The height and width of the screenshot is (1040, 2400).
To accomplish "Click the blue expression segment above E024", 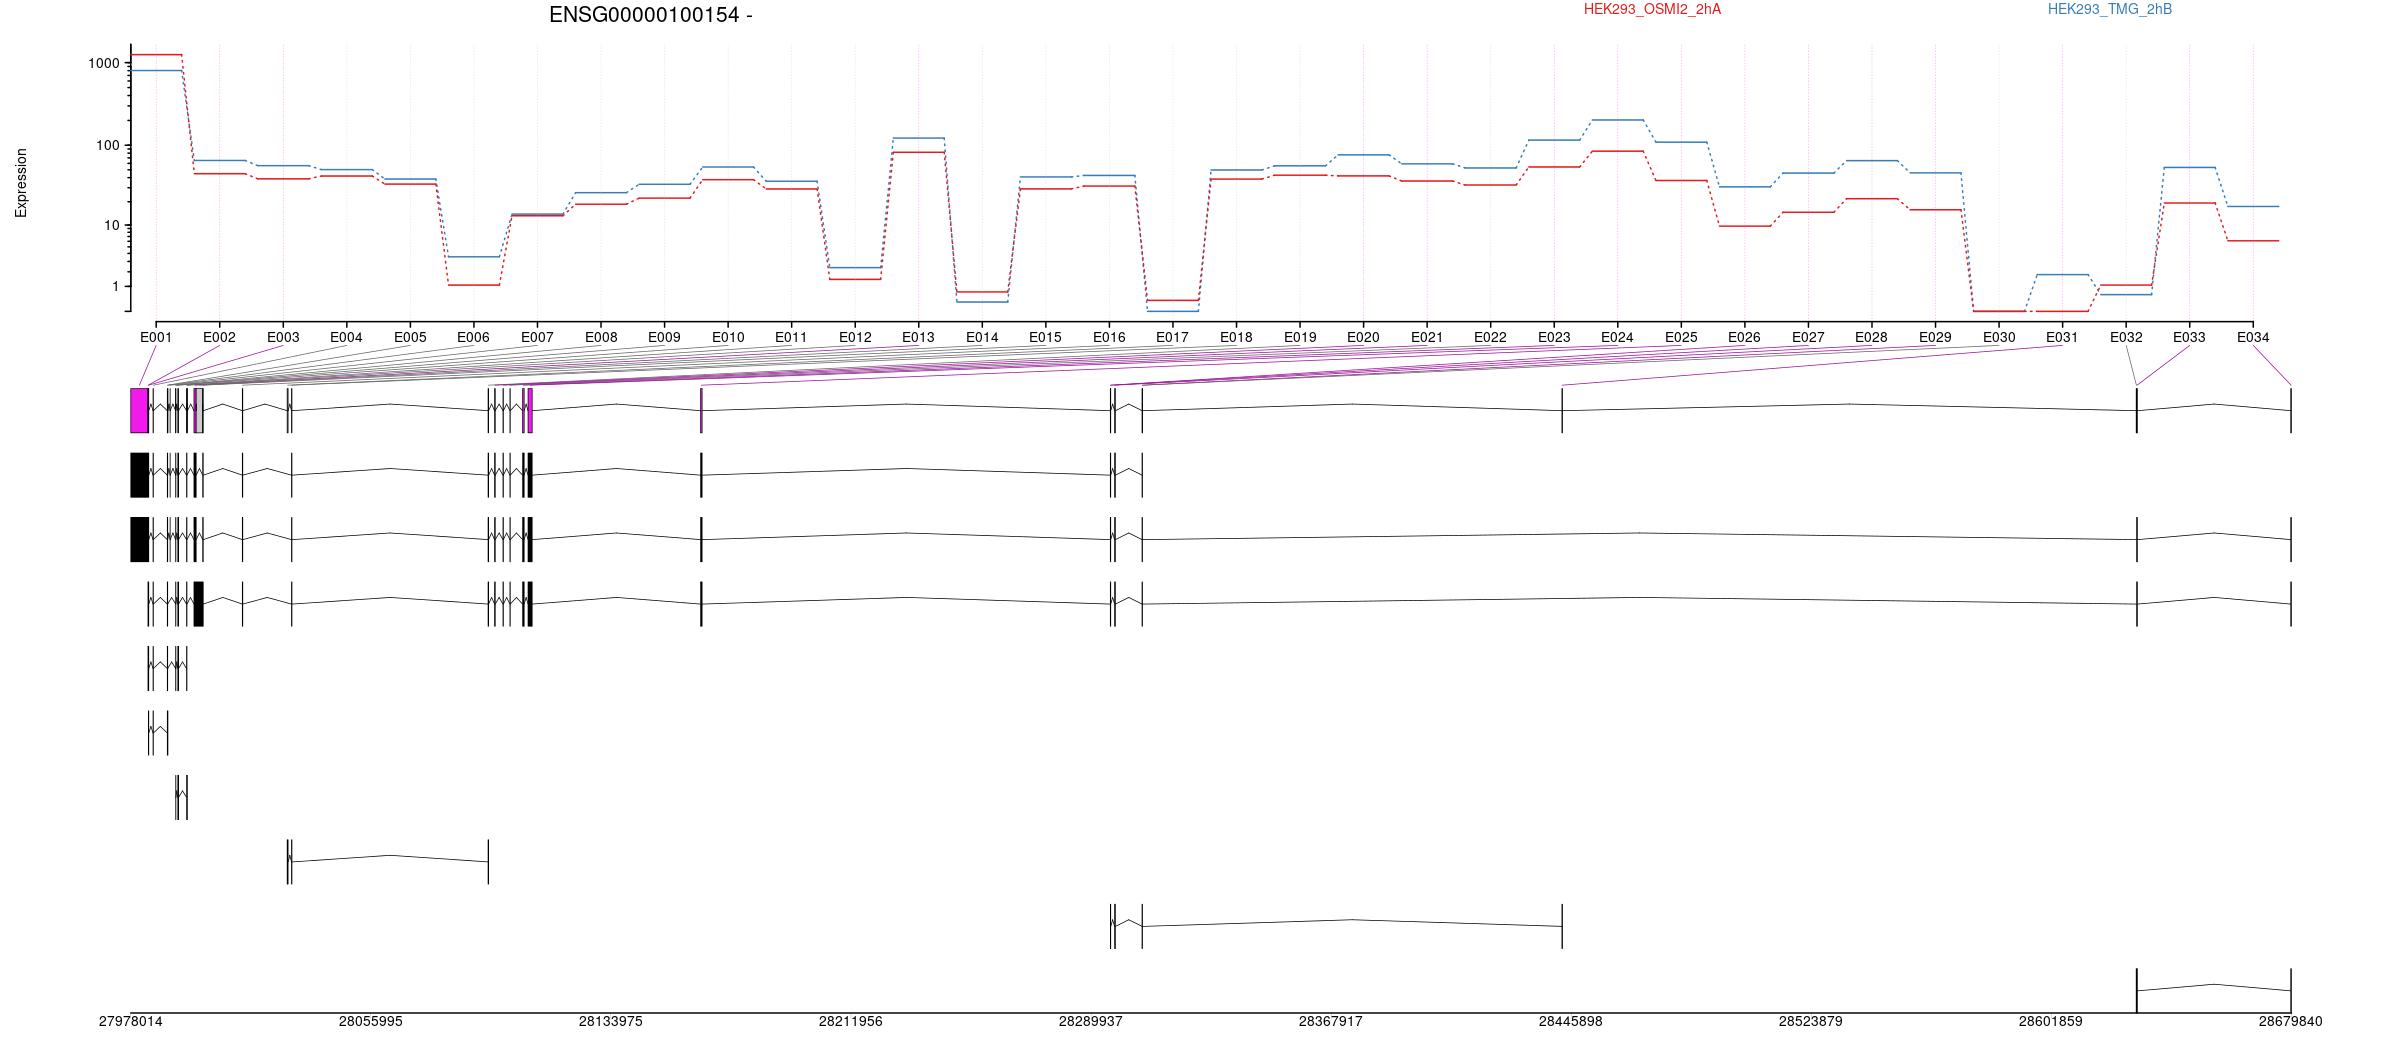I will pos(1617,120).
